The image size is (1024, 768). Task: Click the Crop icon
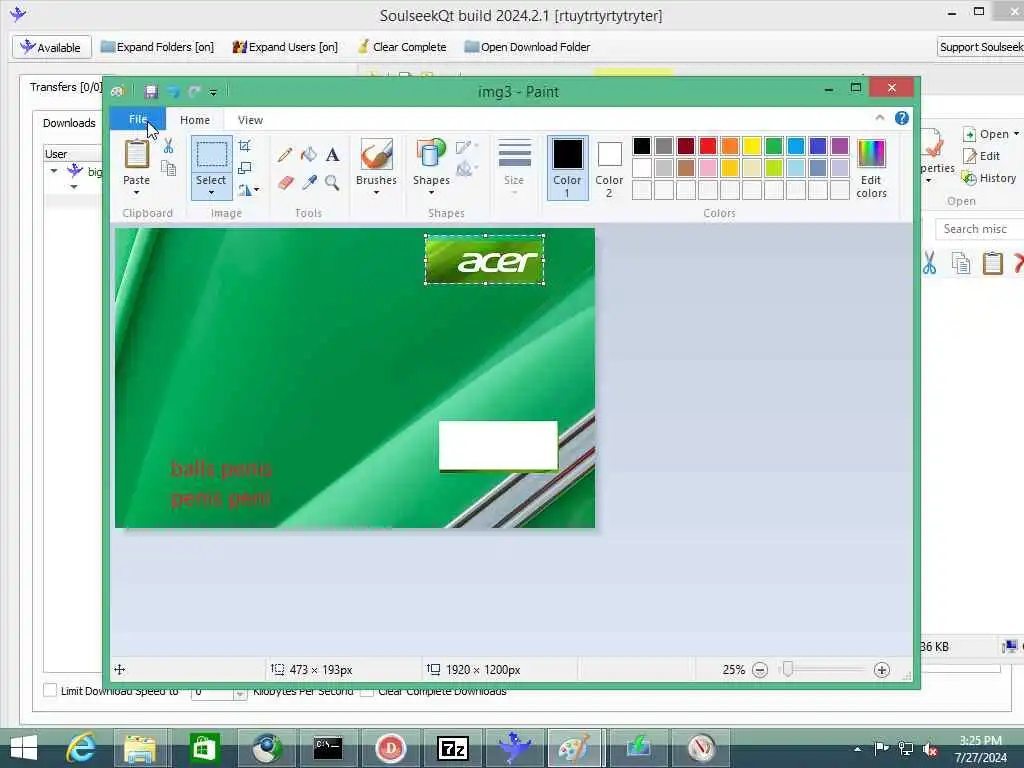(x=244, y=146)
